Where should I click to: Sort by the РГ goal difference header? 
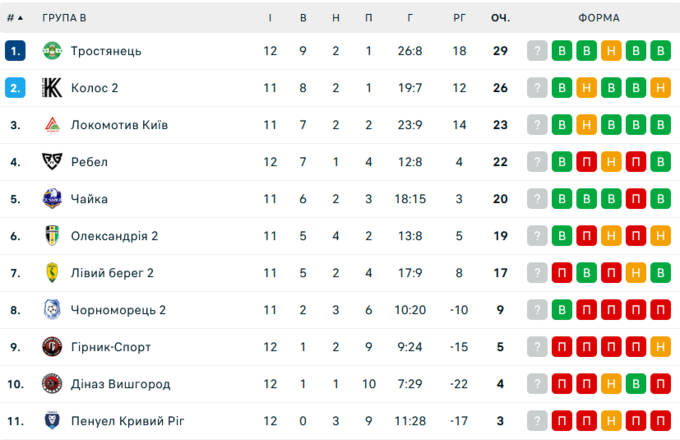459,18
